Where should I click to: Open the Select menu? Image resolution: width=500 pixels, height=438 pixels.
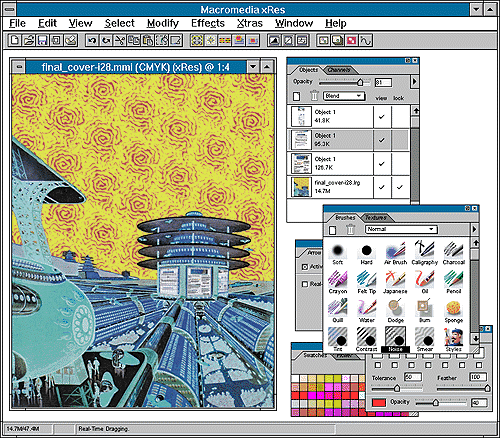(119, 23)
